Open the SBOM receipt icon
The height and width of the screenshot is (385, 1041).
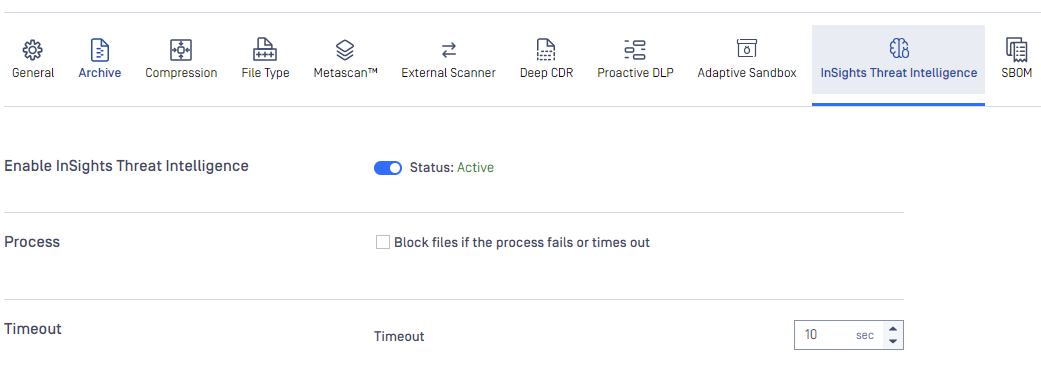(1016, 50)
